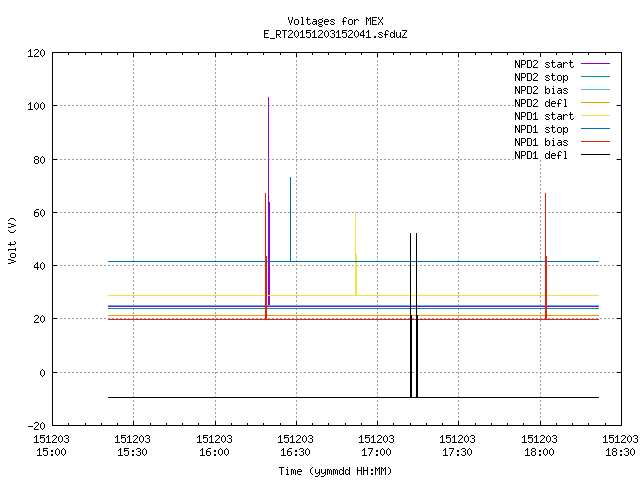Click y-axis tick value 100

tap(36, 106)
